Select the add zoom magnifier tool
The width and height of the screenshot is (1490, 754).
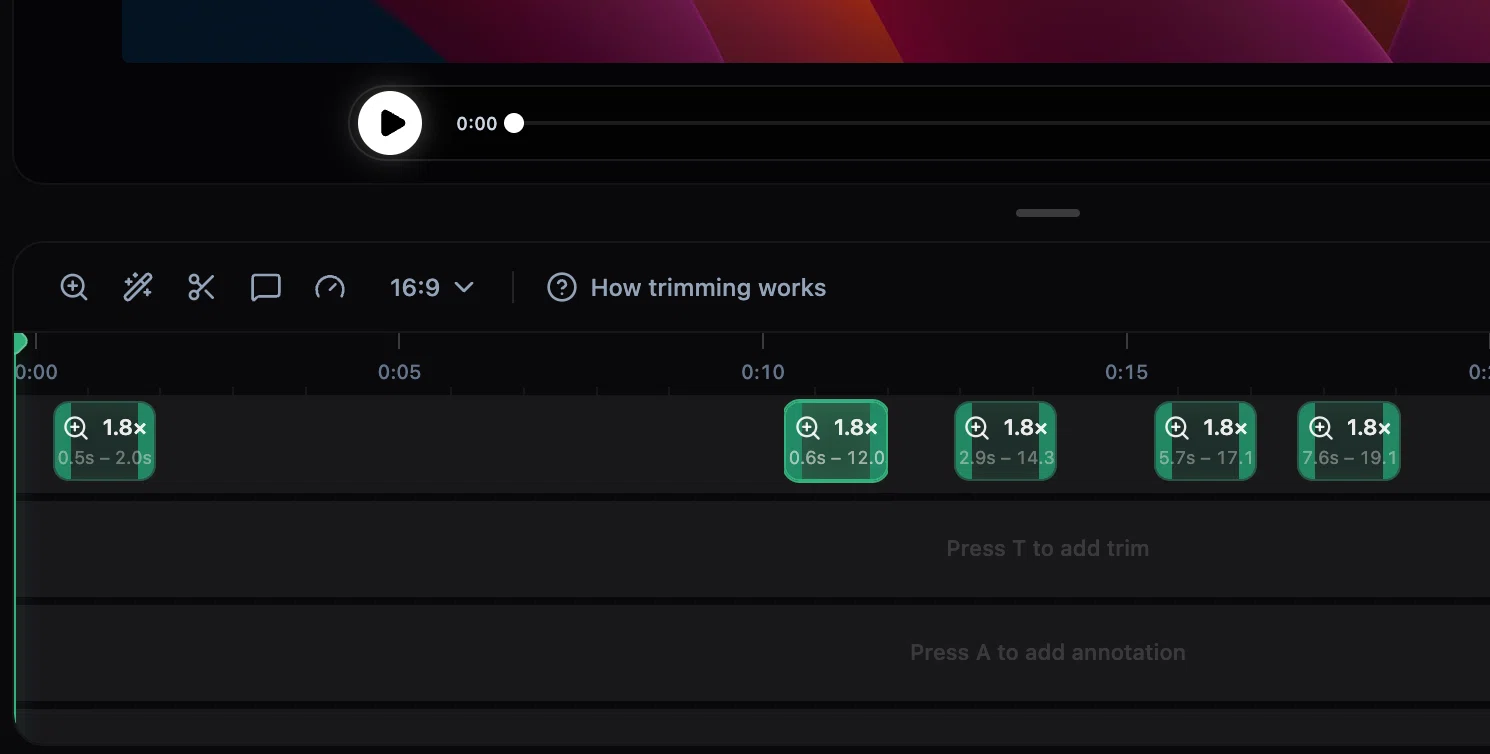coord(74,288)
